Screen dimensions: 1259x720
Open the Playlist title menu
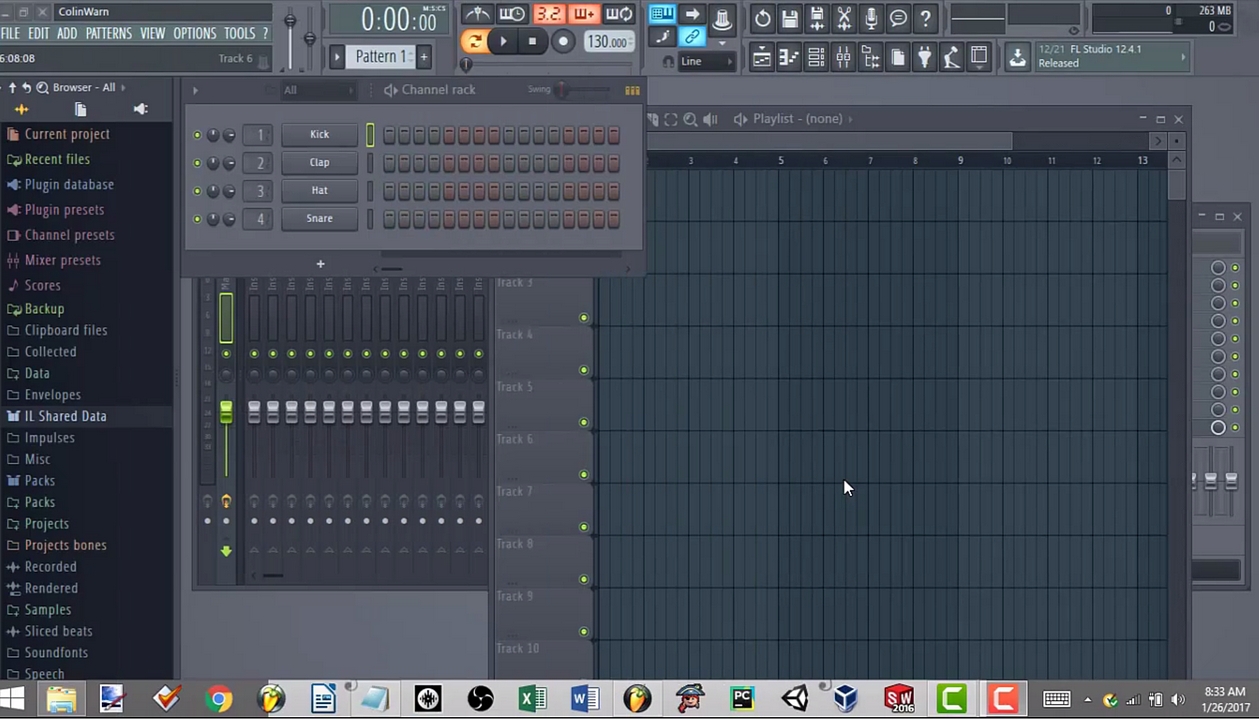pyautogui.click(x=797, y=119)
